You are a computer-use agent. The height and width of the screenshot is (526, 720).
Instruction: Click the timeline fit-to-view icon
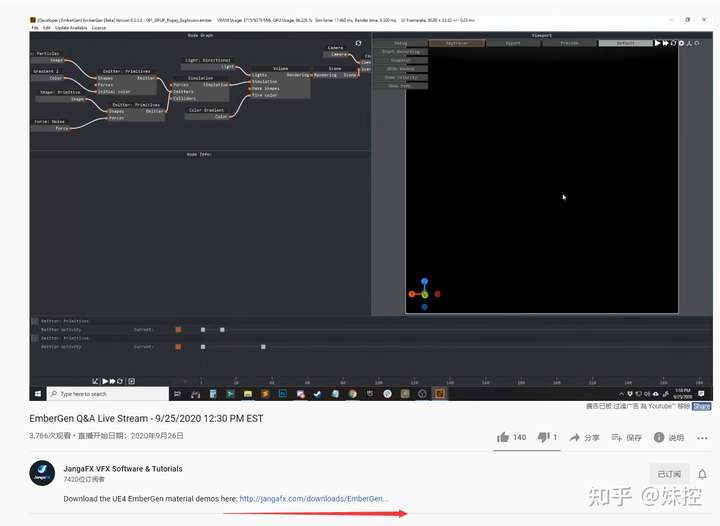(95, 381)
